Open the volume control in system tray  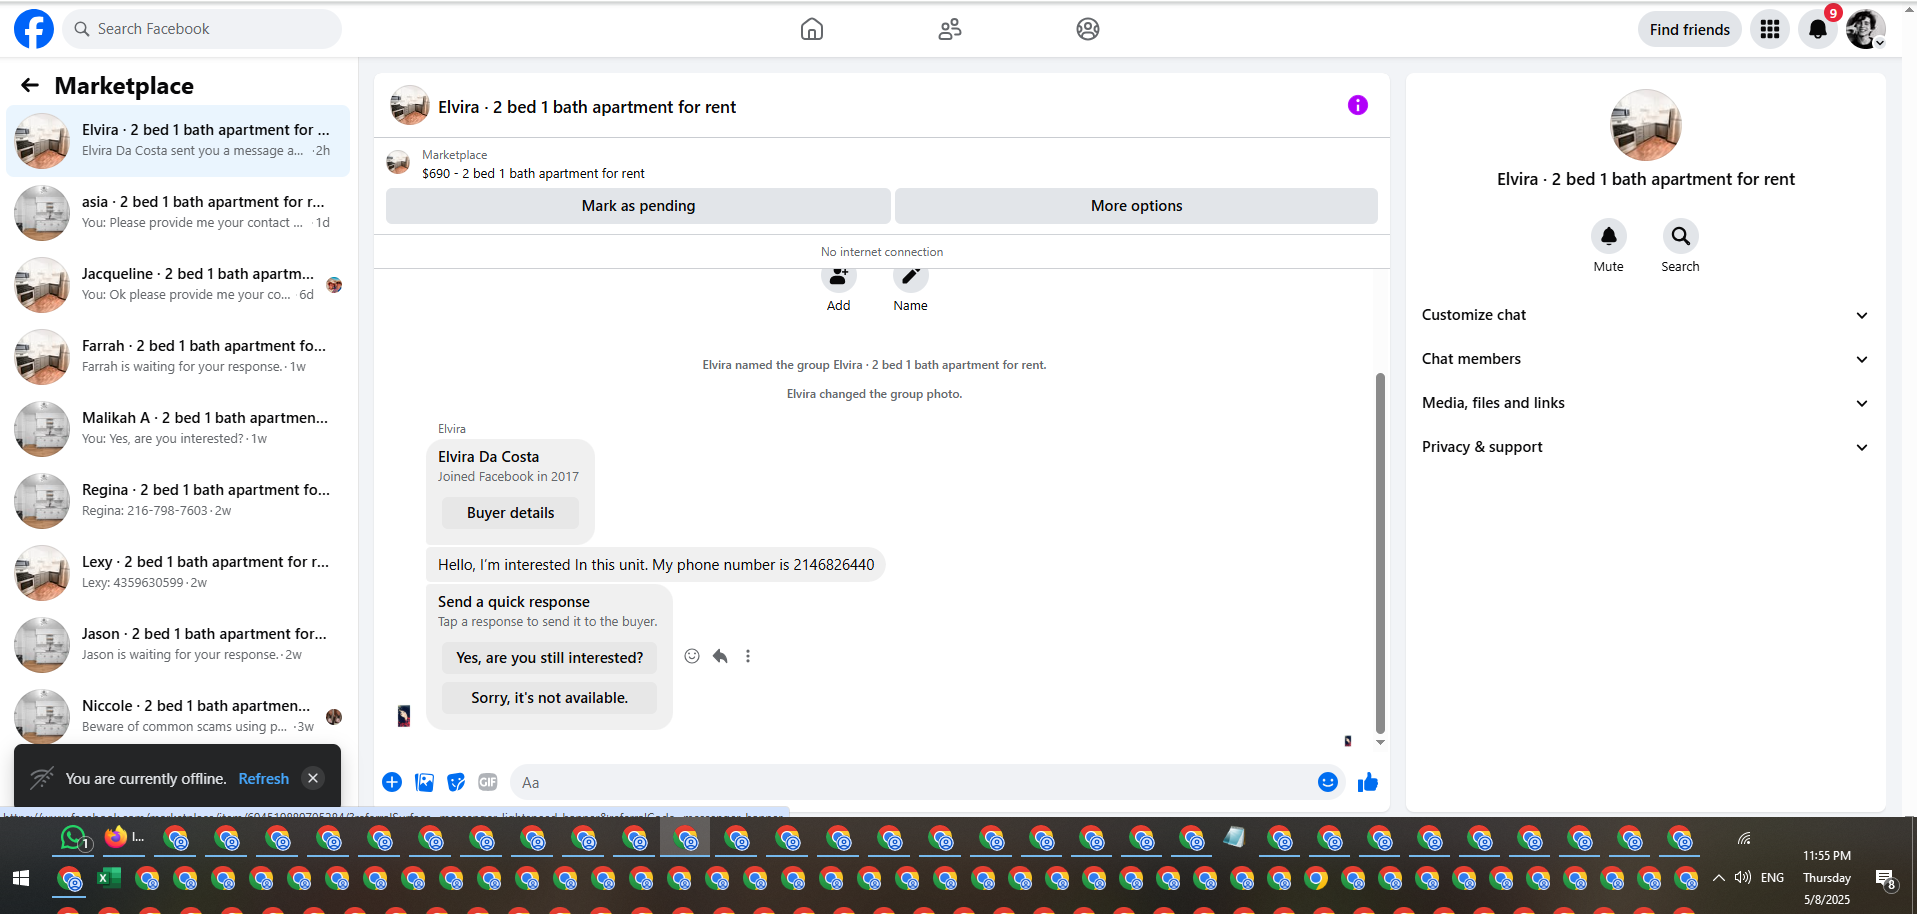pos(1743,877)
